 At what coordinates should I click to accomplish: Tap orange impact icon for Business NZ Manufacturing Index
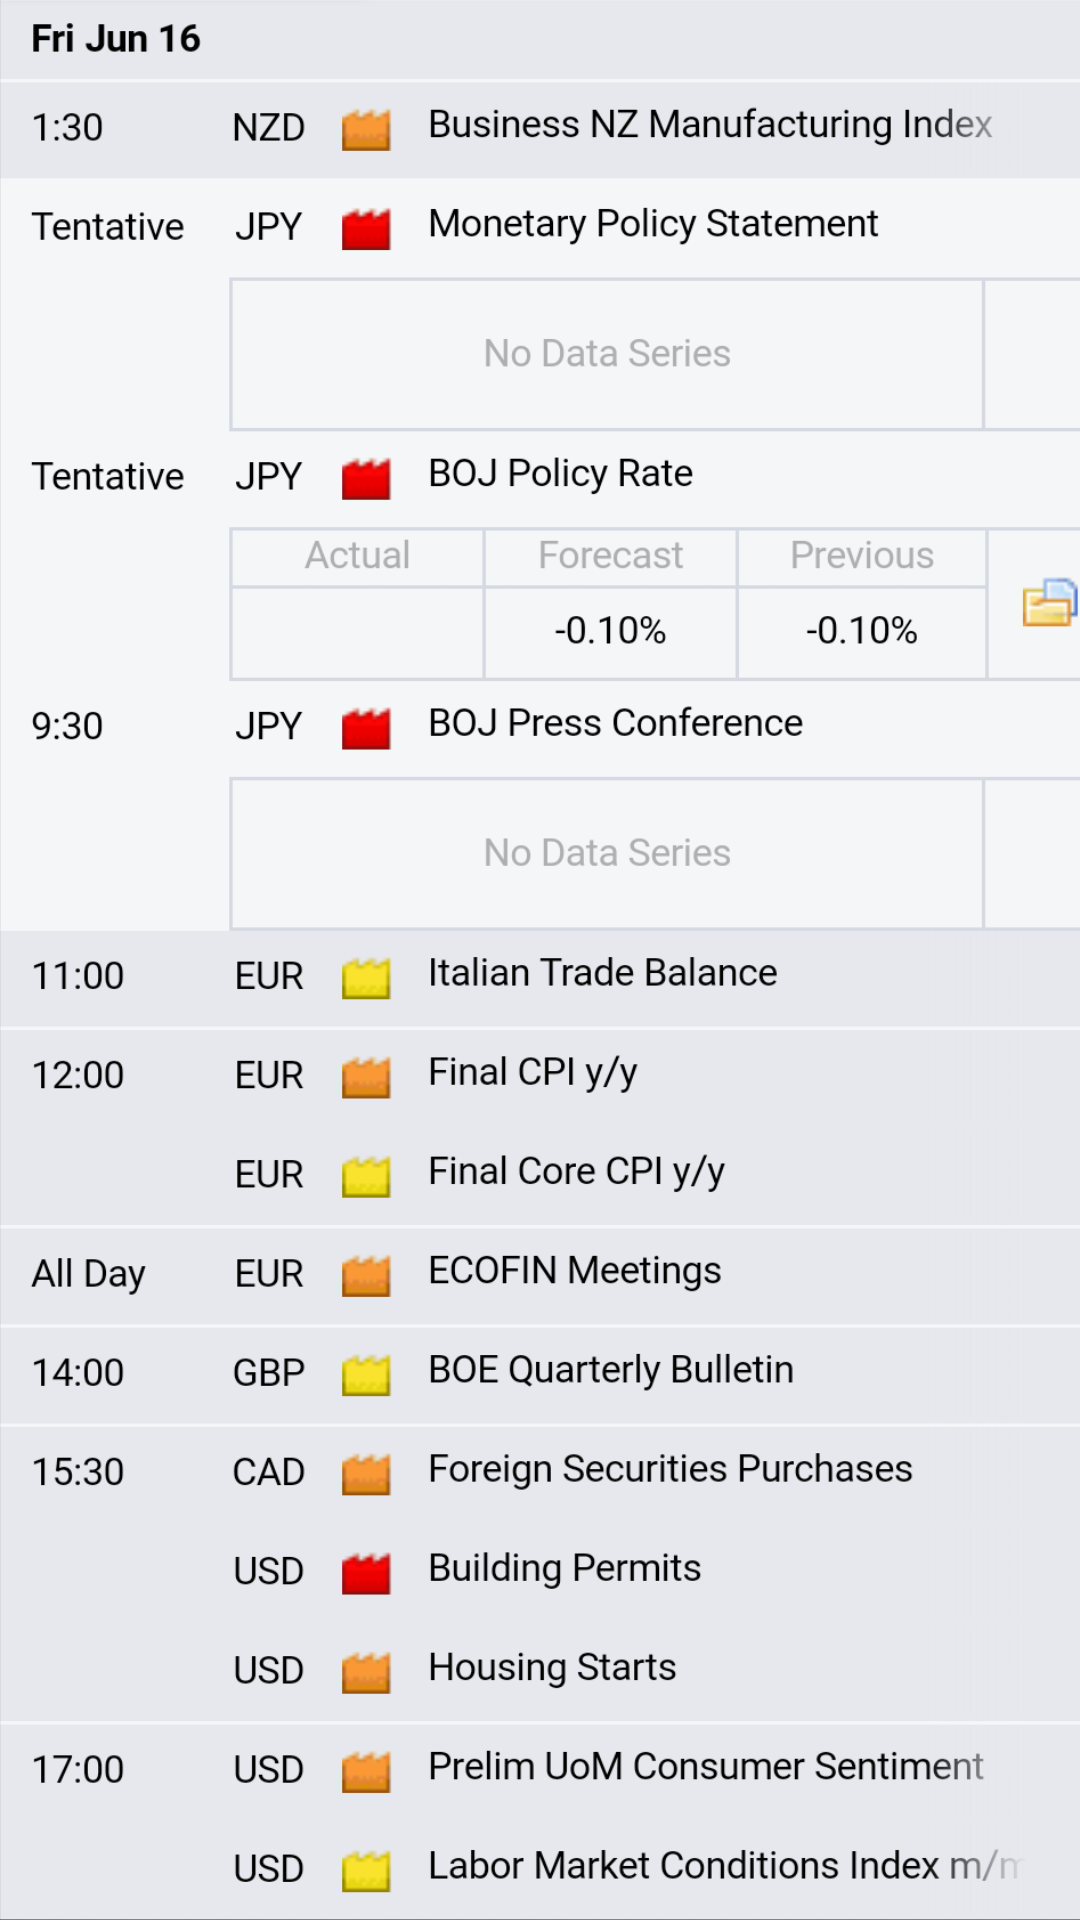coord(366,130)
